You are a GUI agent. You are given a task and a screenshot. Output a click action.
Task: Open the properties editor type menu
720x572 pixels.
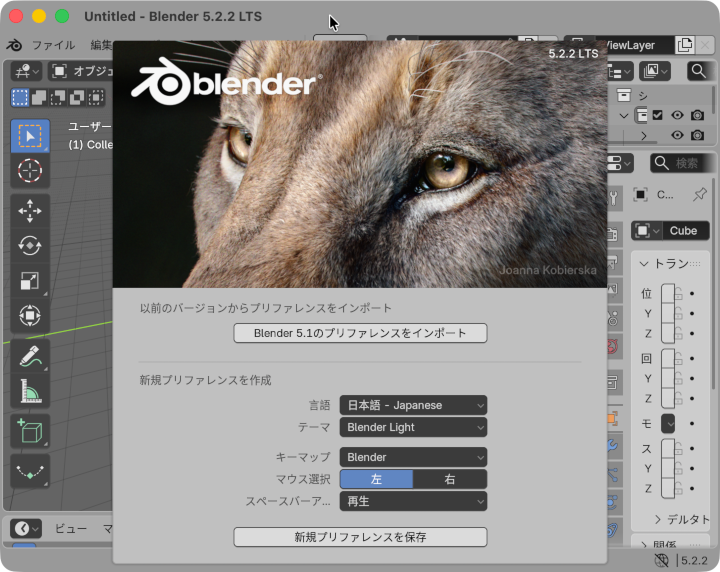(x=619, y=163)
